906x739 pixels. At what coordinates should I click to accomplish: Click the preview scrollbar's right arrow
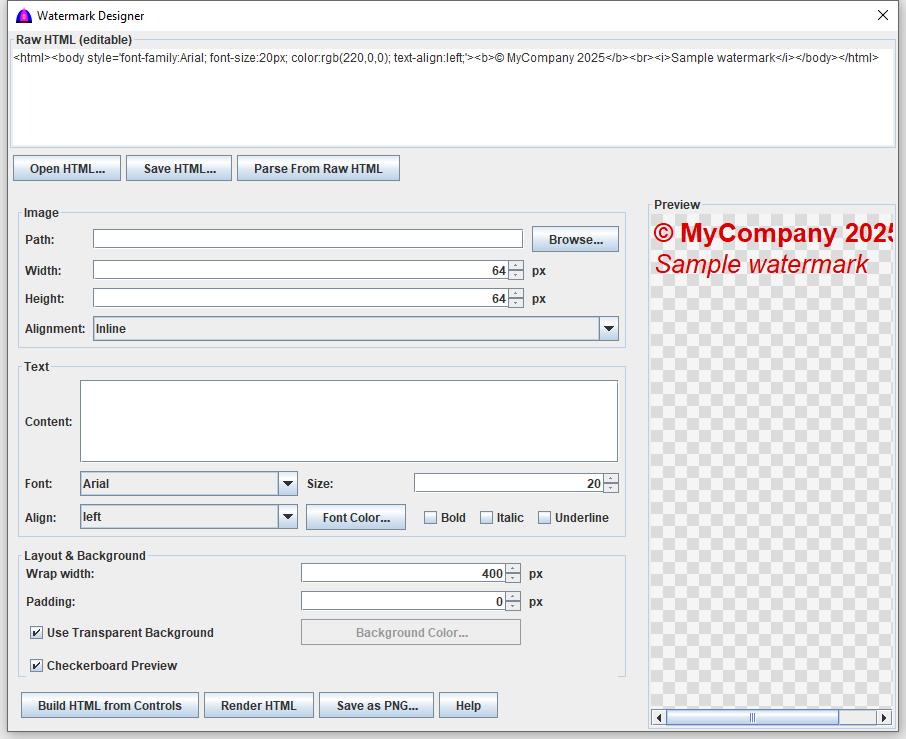tap(882, 717)
